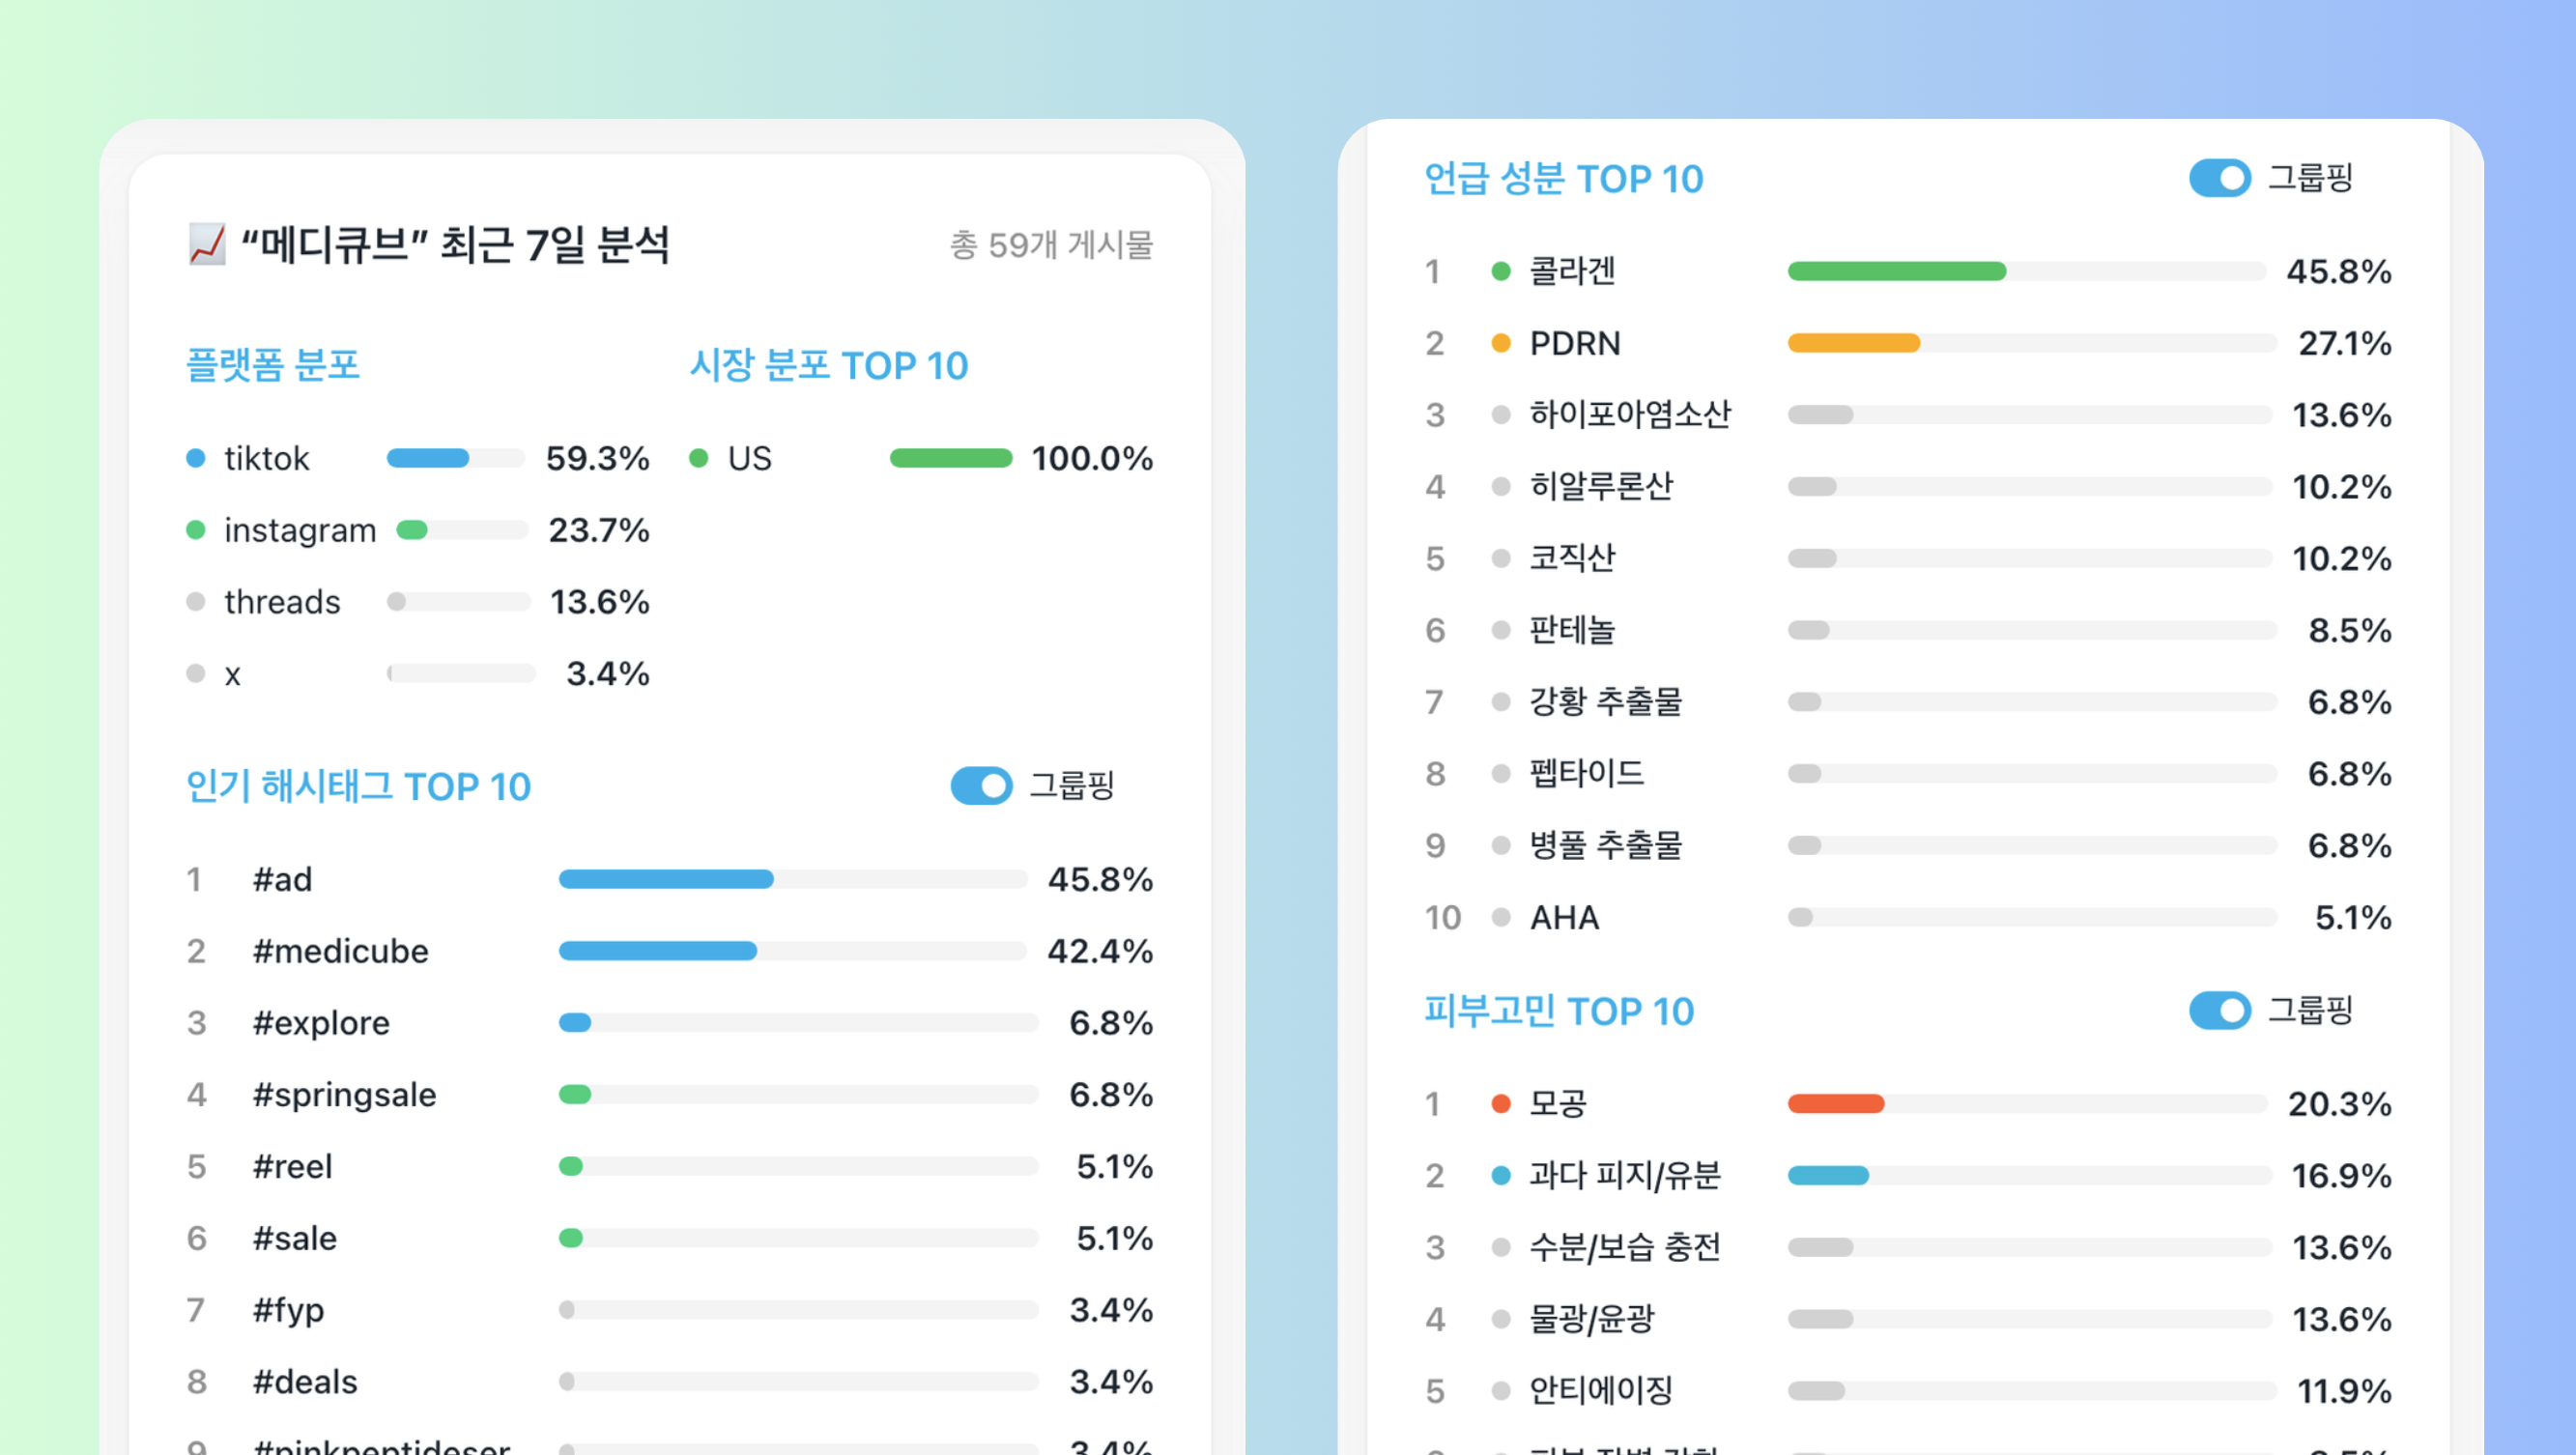Viewport: 2576px width, 1455px height.
Task: Click the 시장 분포 TOP 10 heading
Action: [x=829, y=365]
